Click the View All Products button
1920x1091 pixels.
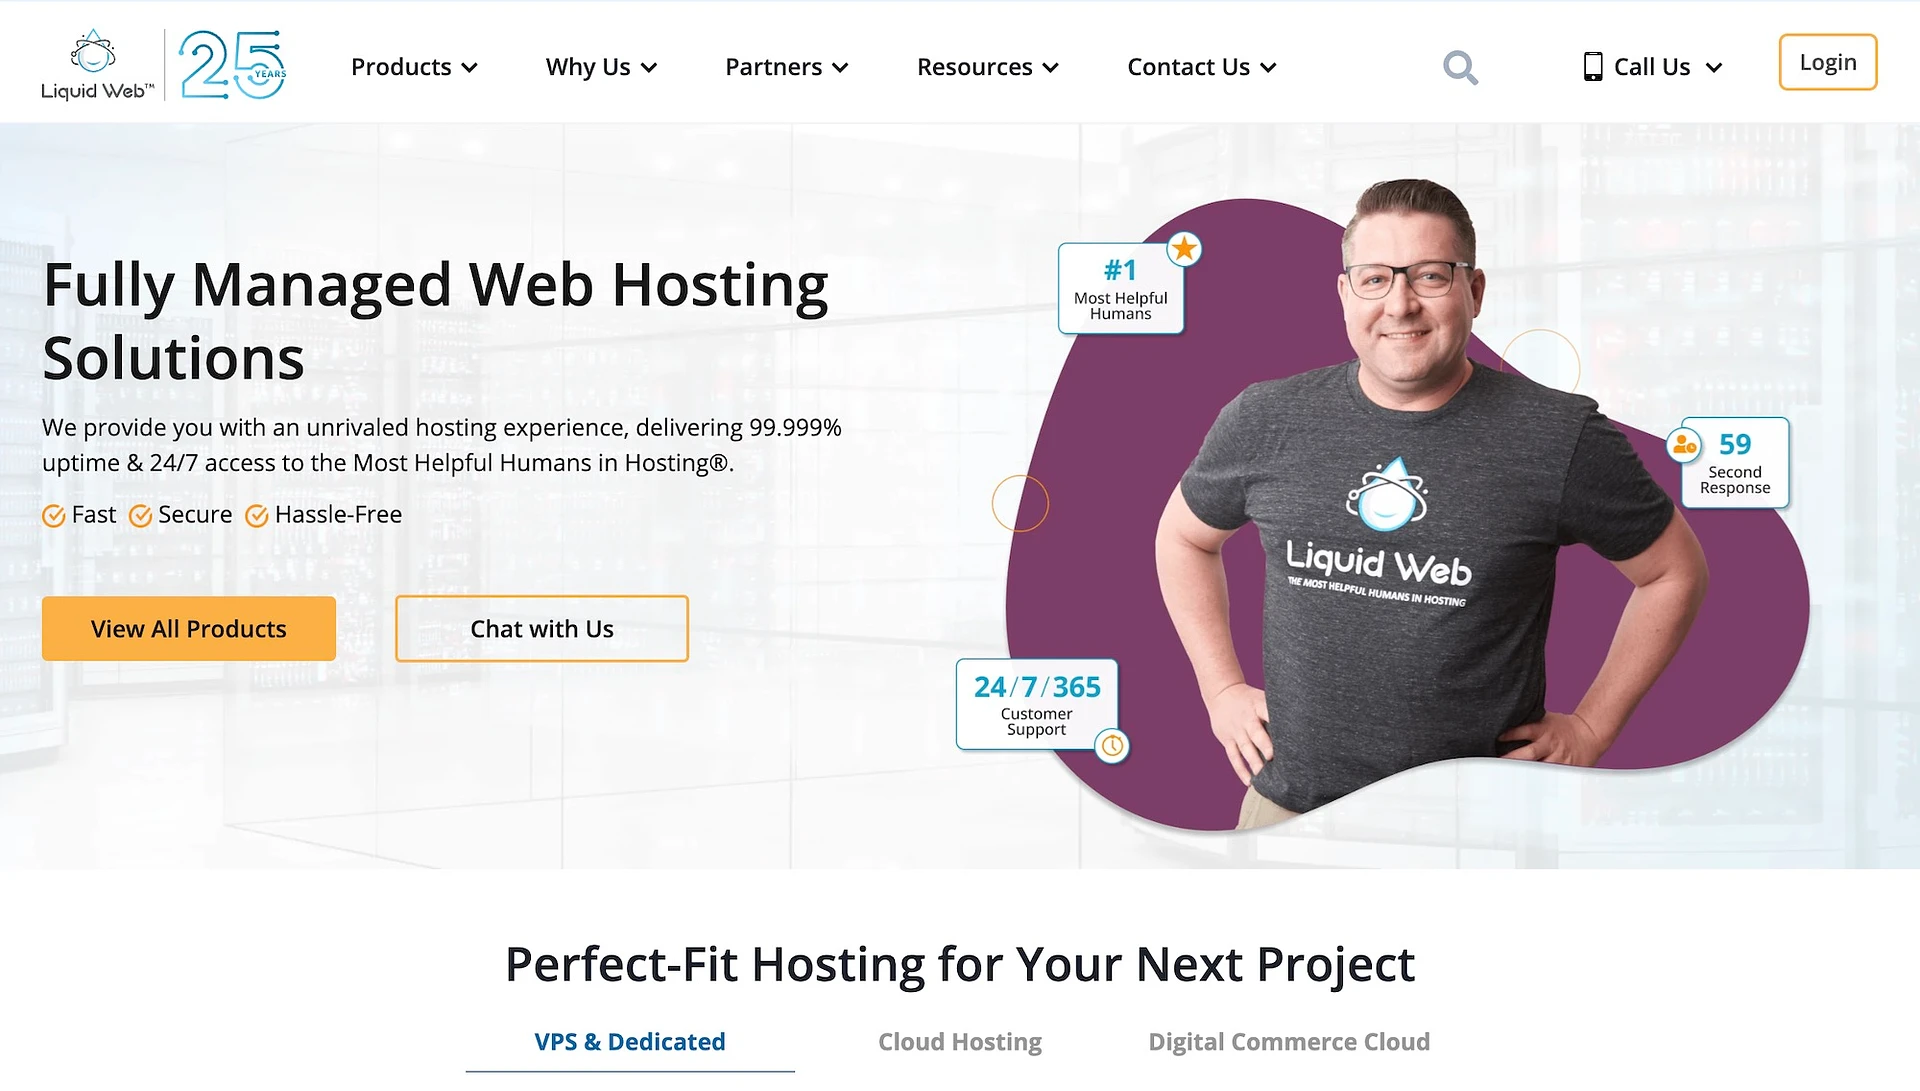click(189, 628)
